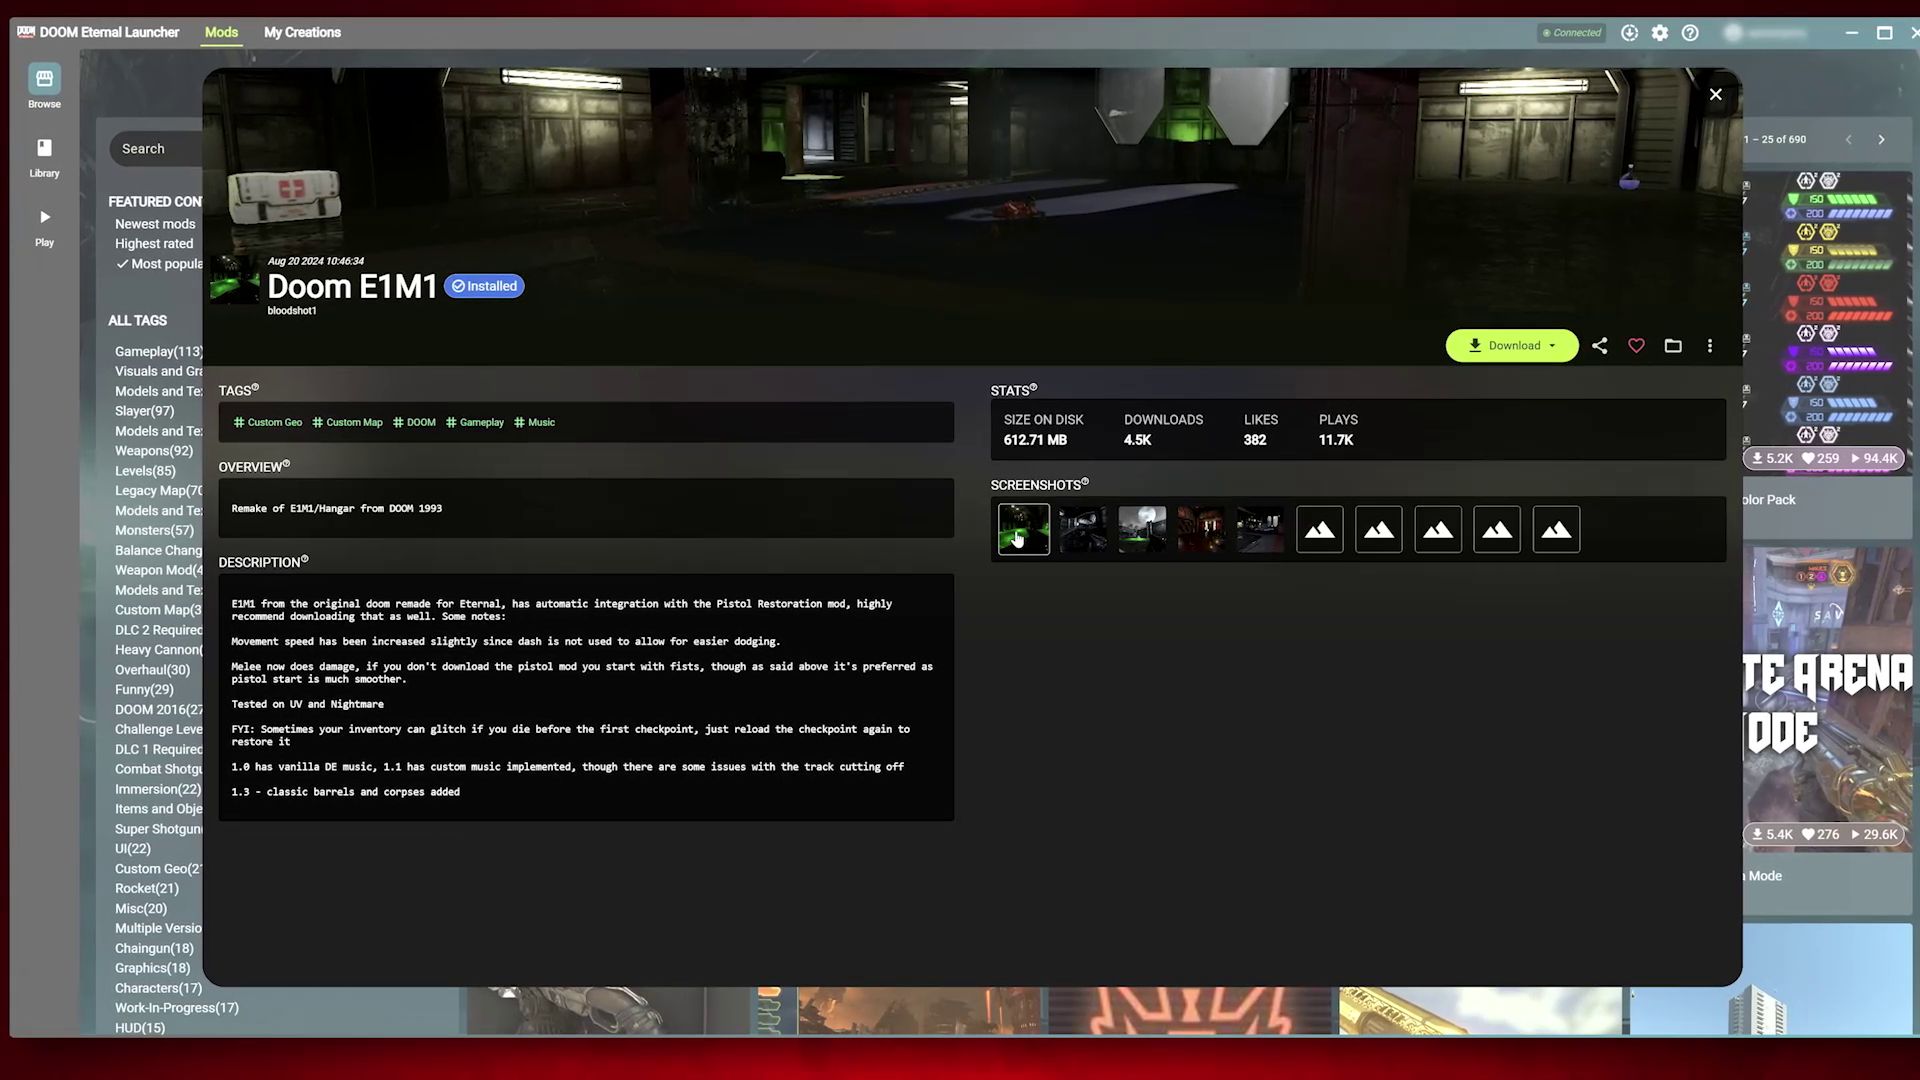Click the Installed status badge
Viewport: 1920px width, 1080px height.
(484, 286)
